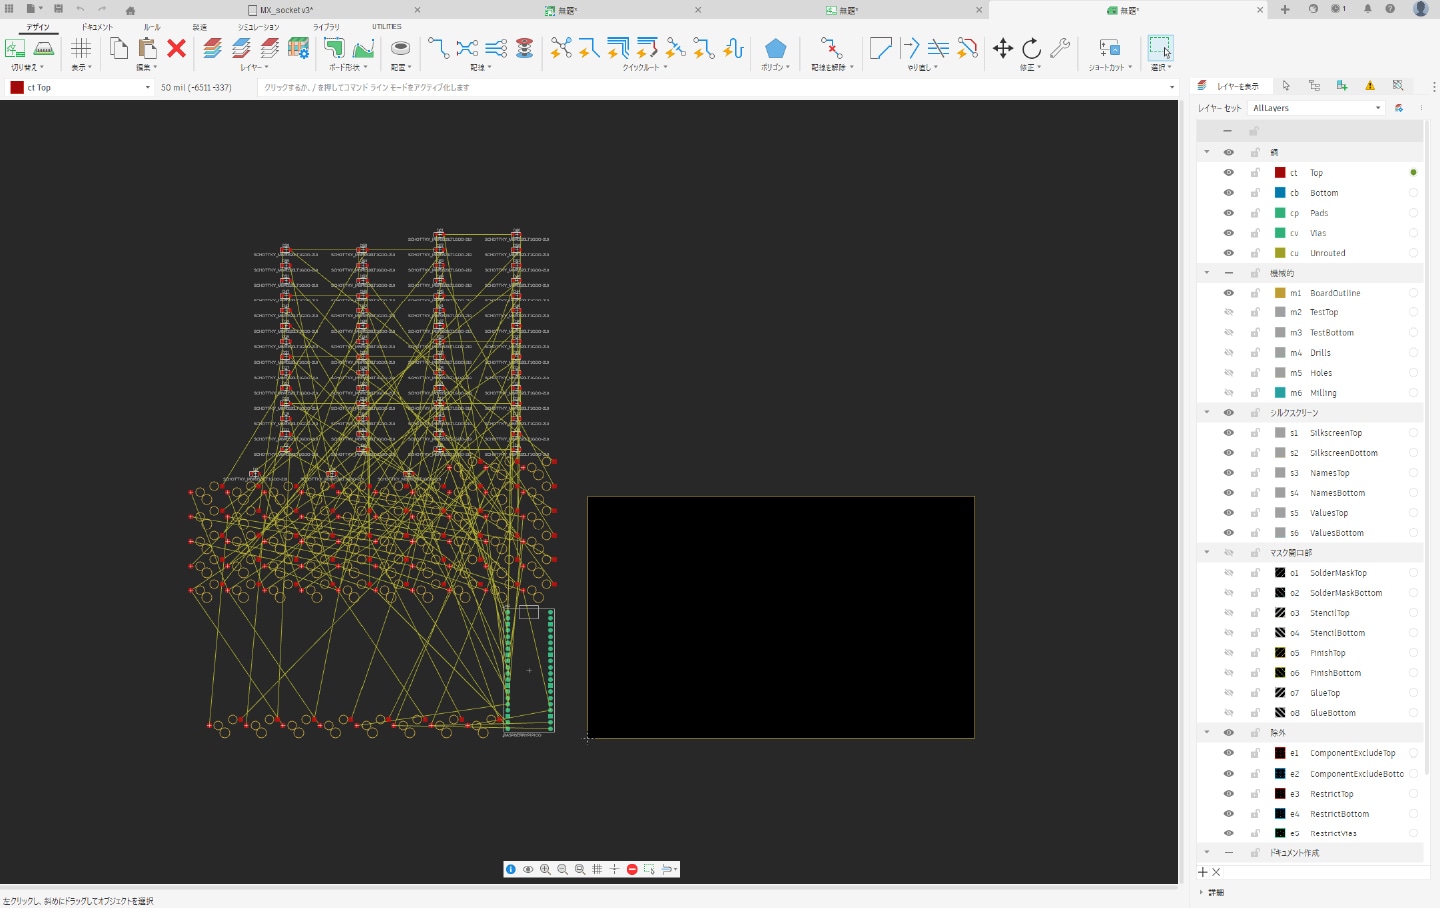Switch to the ルール ribbon tab
The width and height of the screenshot is (1440, 908).
tap(152, 27)
